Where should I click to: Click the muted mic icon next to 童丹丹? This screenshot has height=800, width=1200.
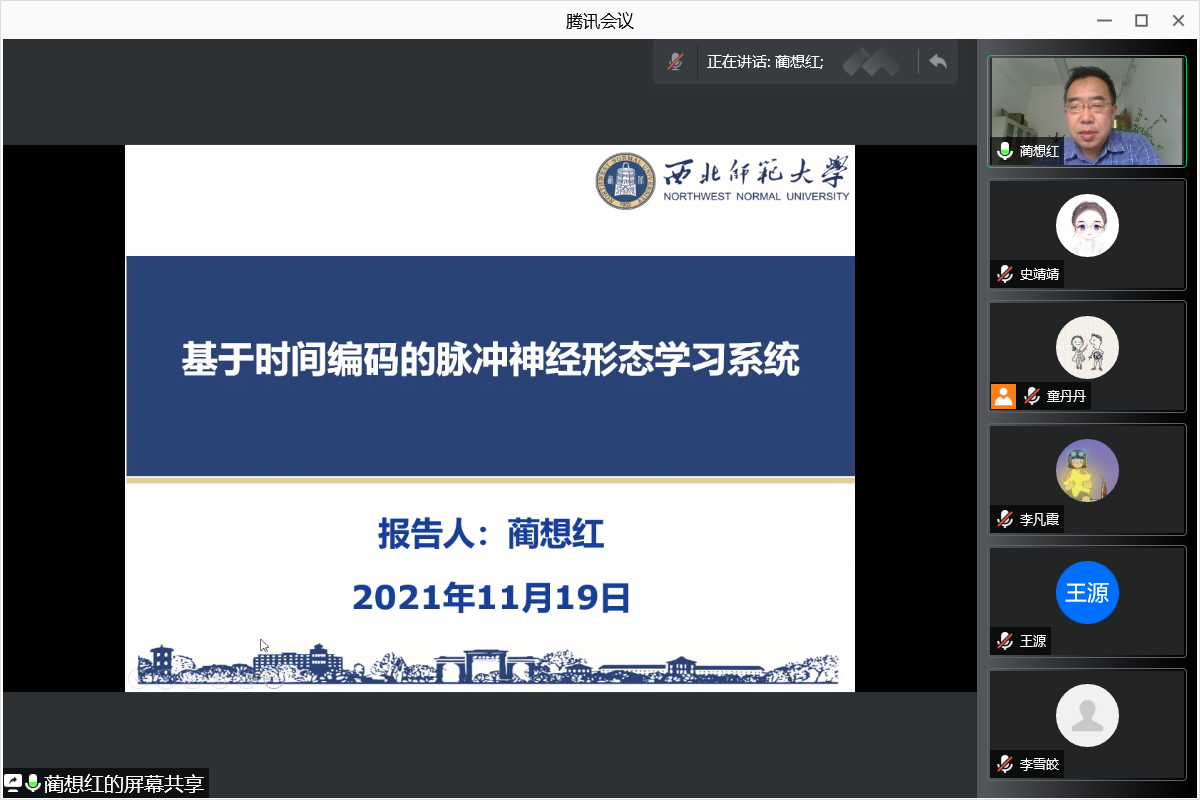pos(1032,396)
